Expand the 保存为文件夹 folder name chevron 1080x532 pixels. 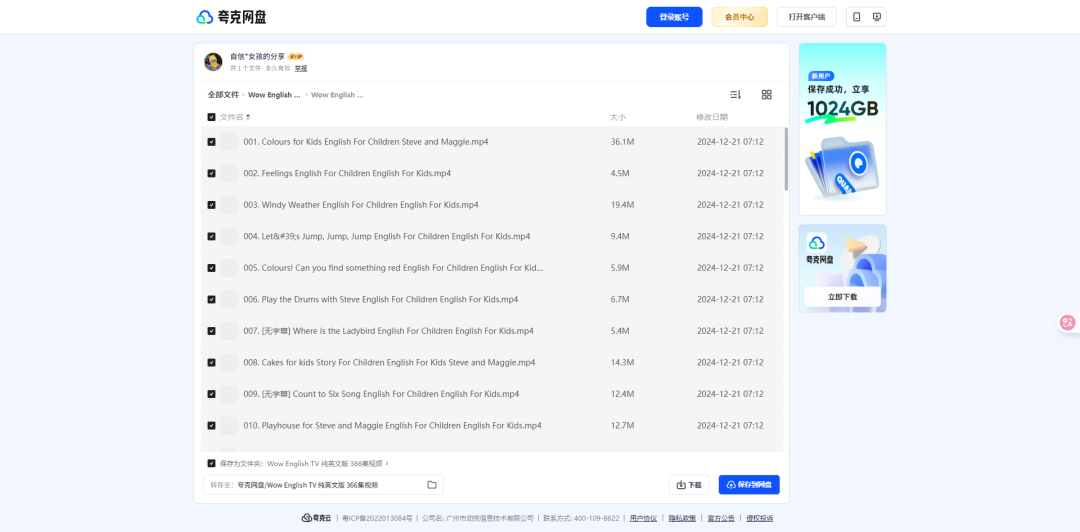click(x=387, y=464)
